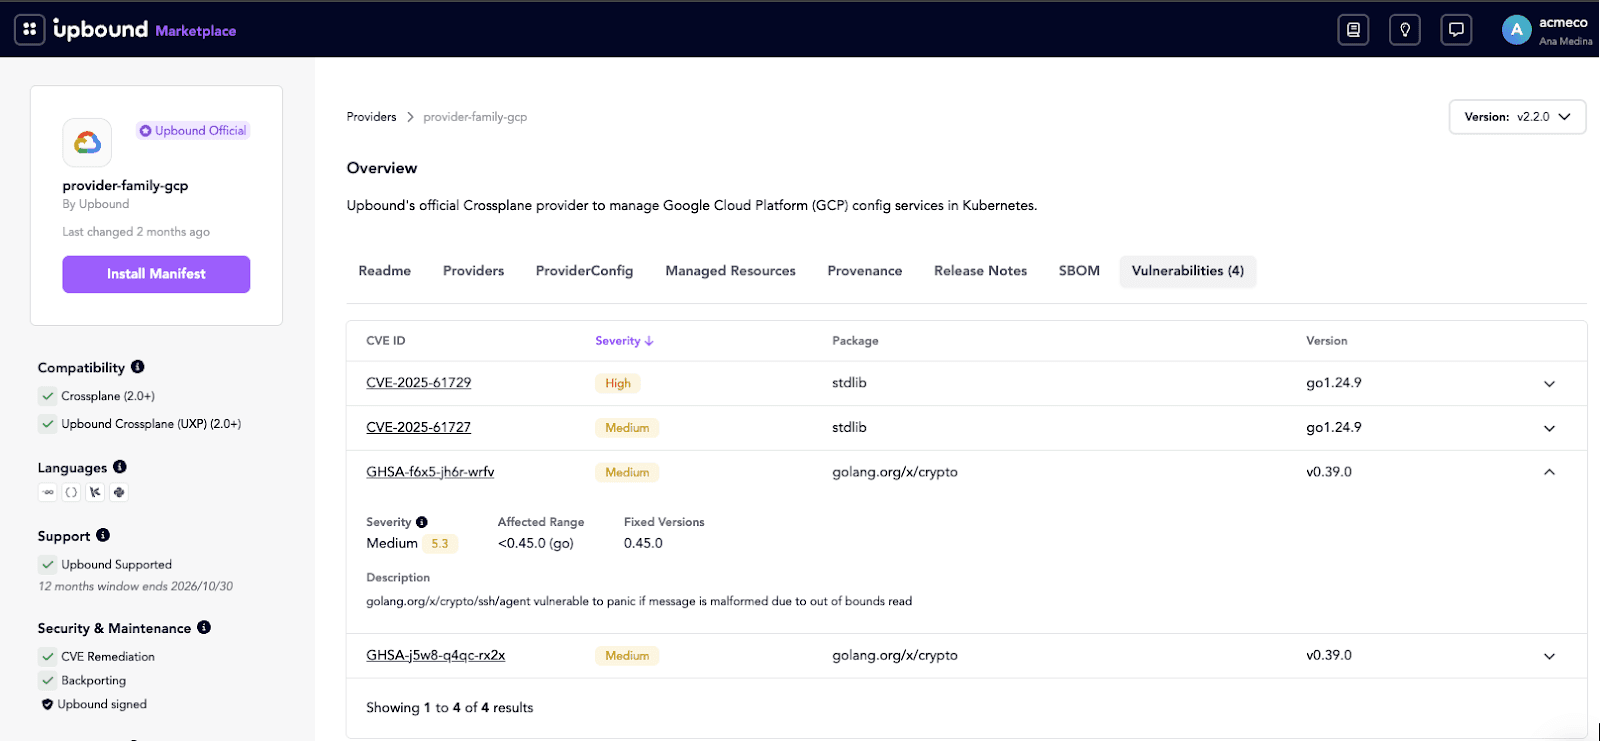Click the Upbound Supported check mark
This screenshot has height=741, width=1600.
point(47,564)
